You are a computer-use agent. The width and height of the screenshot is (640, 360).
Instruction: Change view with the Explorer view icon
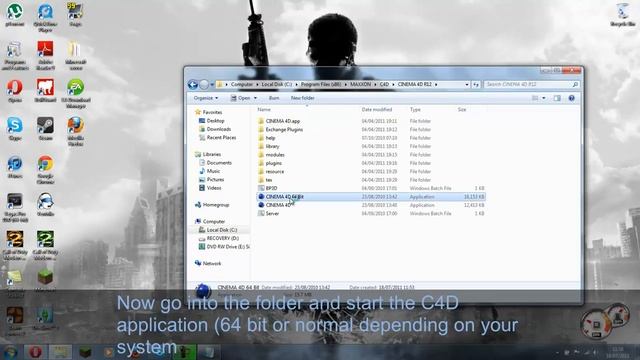click(x=535, y=98)
